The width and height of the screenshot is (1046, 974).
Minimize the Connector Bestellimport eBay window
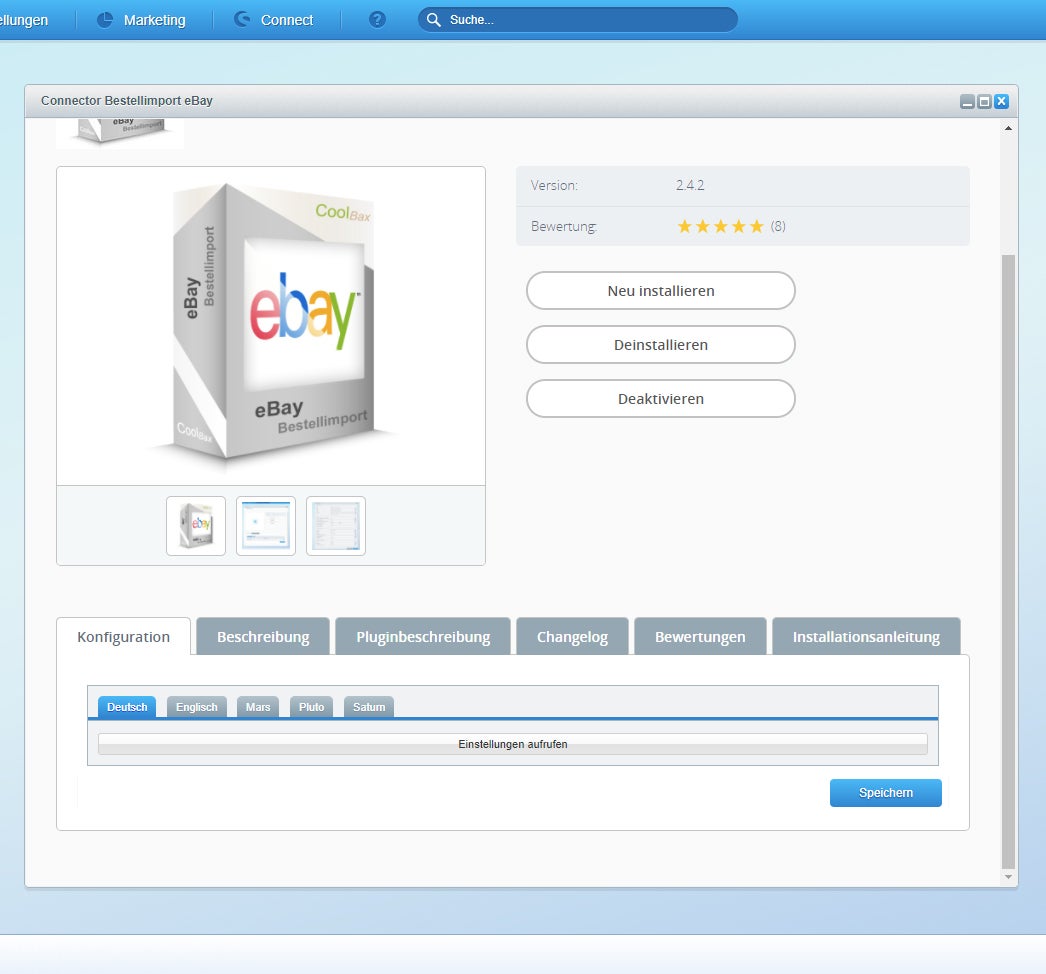(967, 101)
